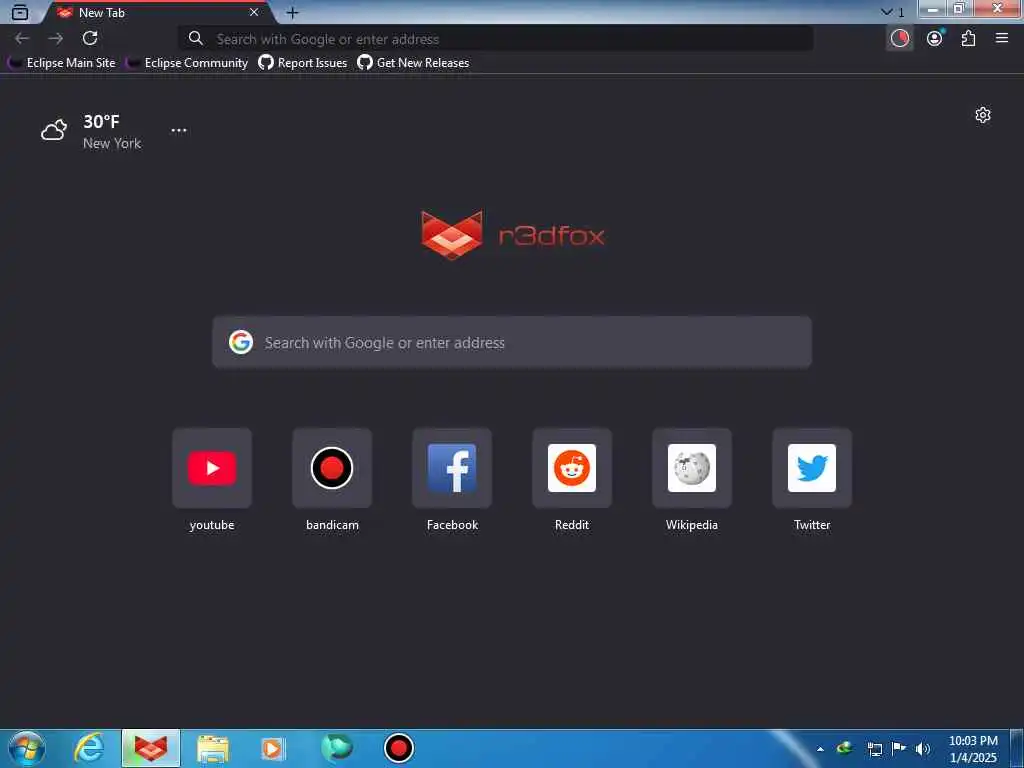Click the Show desktop strip at the taskbar edge
1024x768 pixels.
coord(1017,749)
